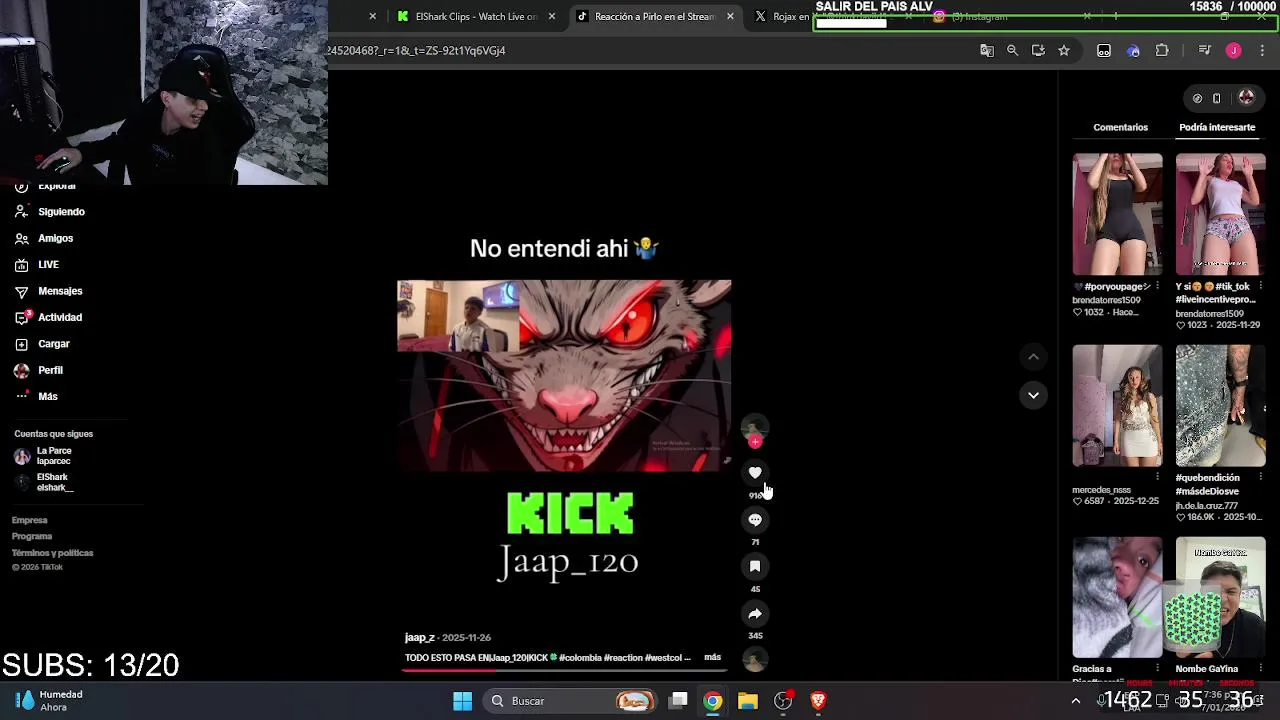1280x720 pixels.
Task: Click the video player frame
Action: pyautogui.click(x=564, y=375)
